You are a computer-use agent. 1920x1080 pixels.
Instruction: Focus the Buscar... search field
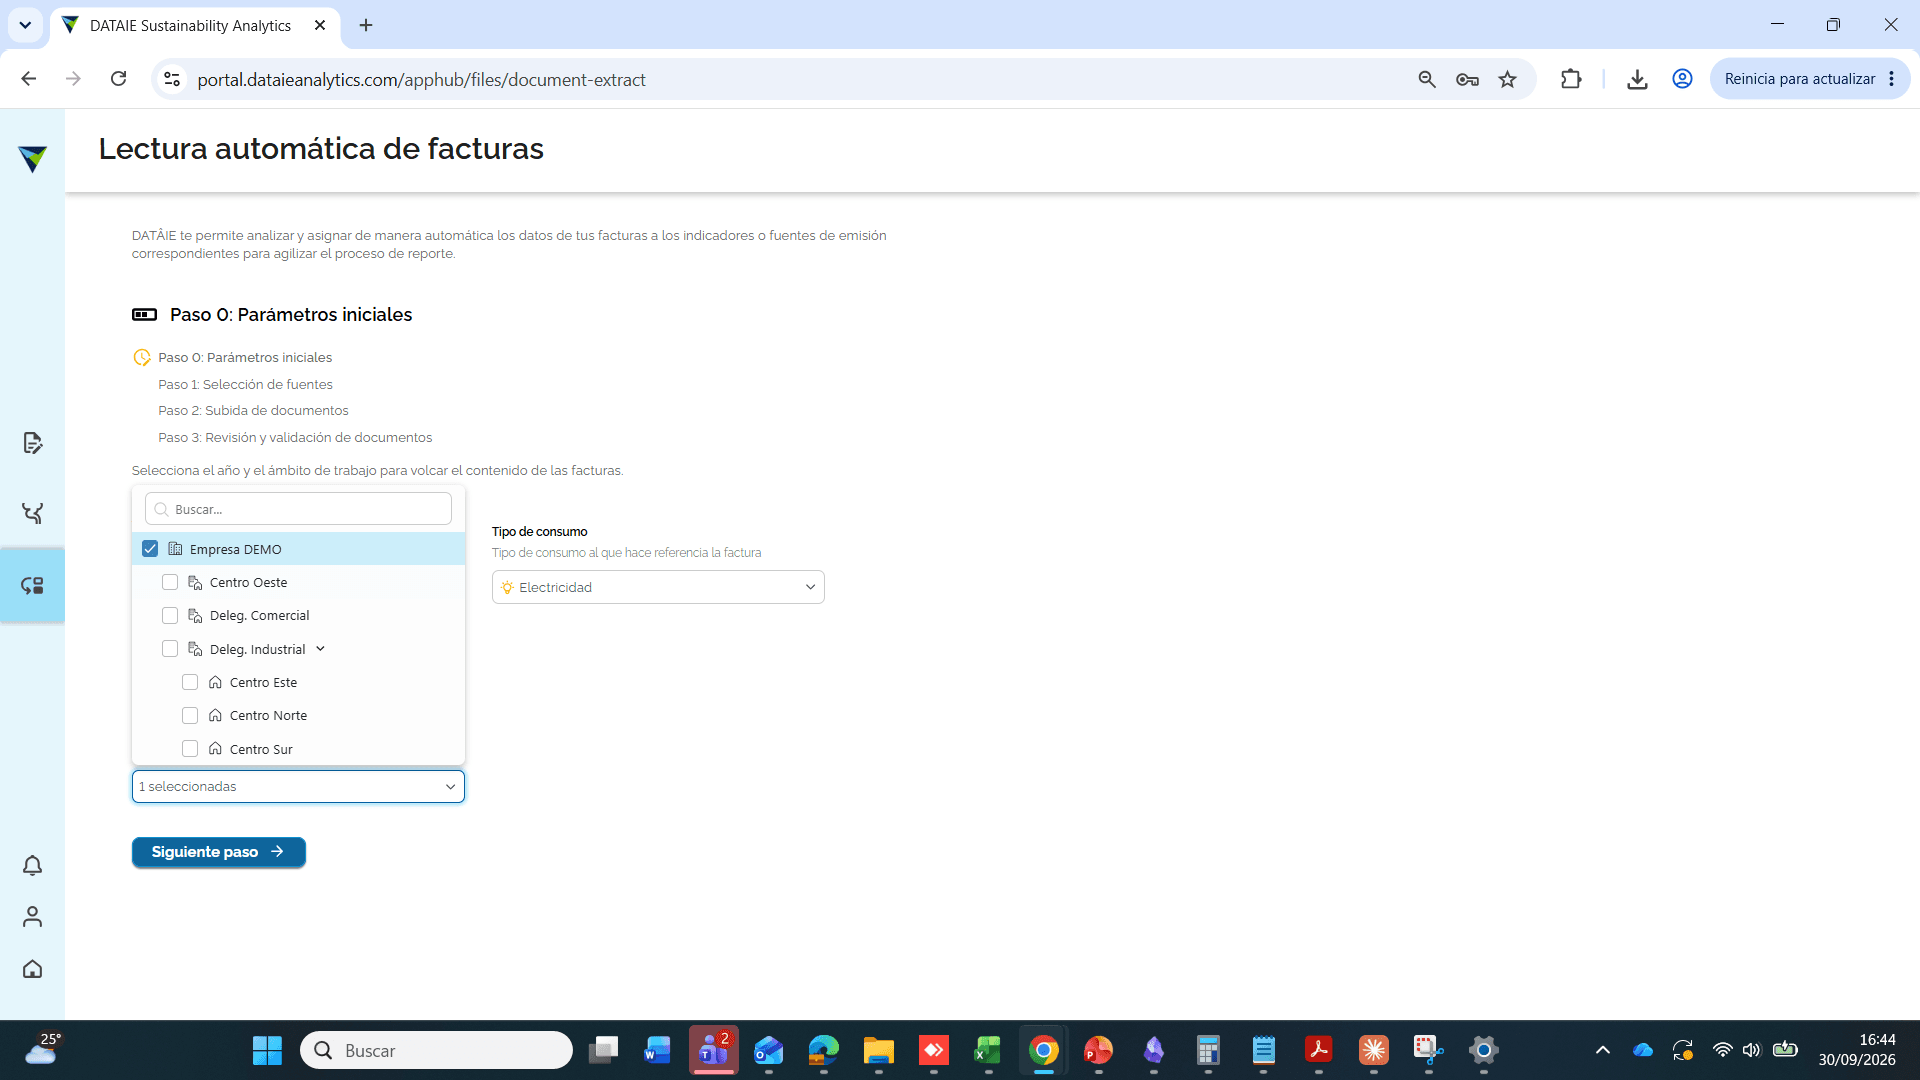[298, 509]
